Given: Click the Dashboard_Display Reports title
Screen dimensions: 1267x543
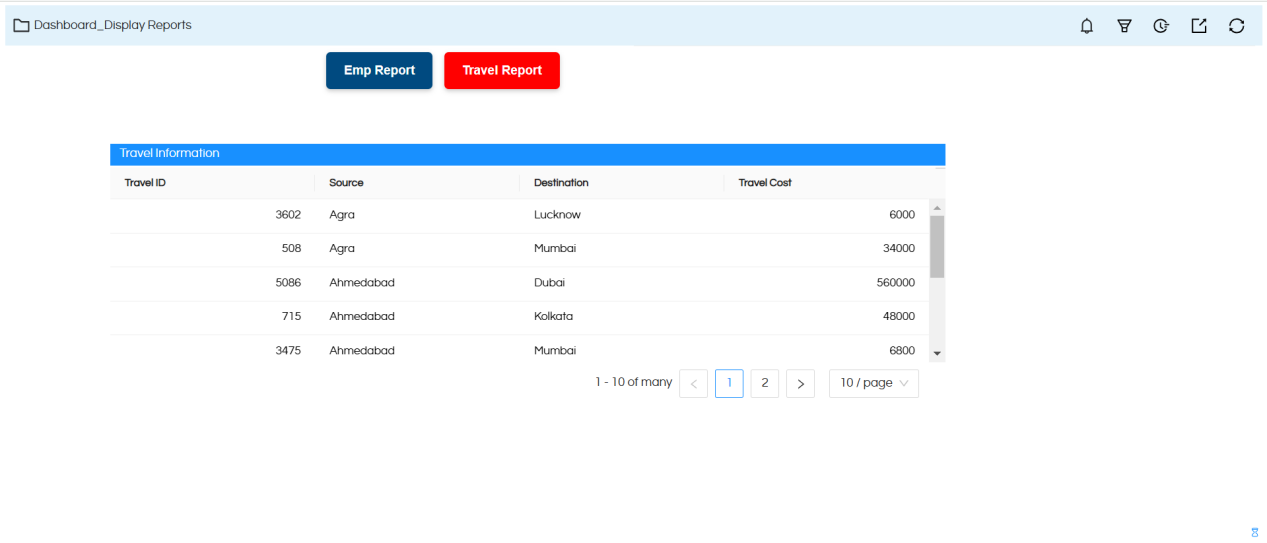Looking at the screenshot, I should pyautogui.click(x=113, y=25).
